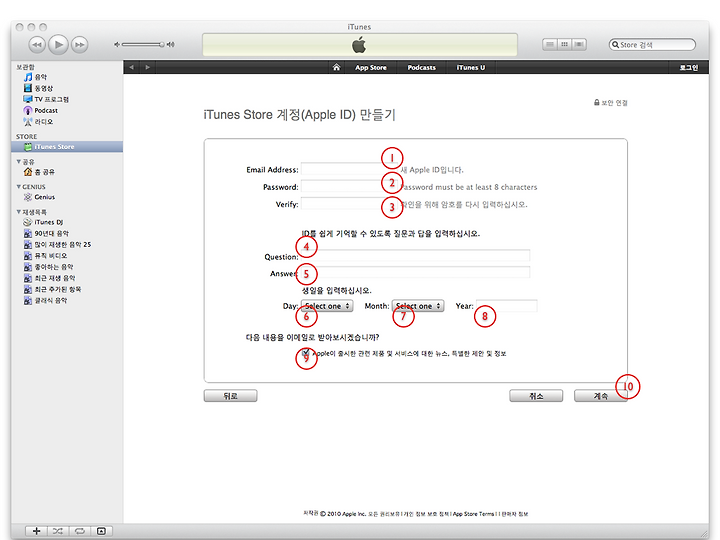Toggle shuffle at the bottom bar
This screenshot has width=720, height=540.
(x=58, y=531)
